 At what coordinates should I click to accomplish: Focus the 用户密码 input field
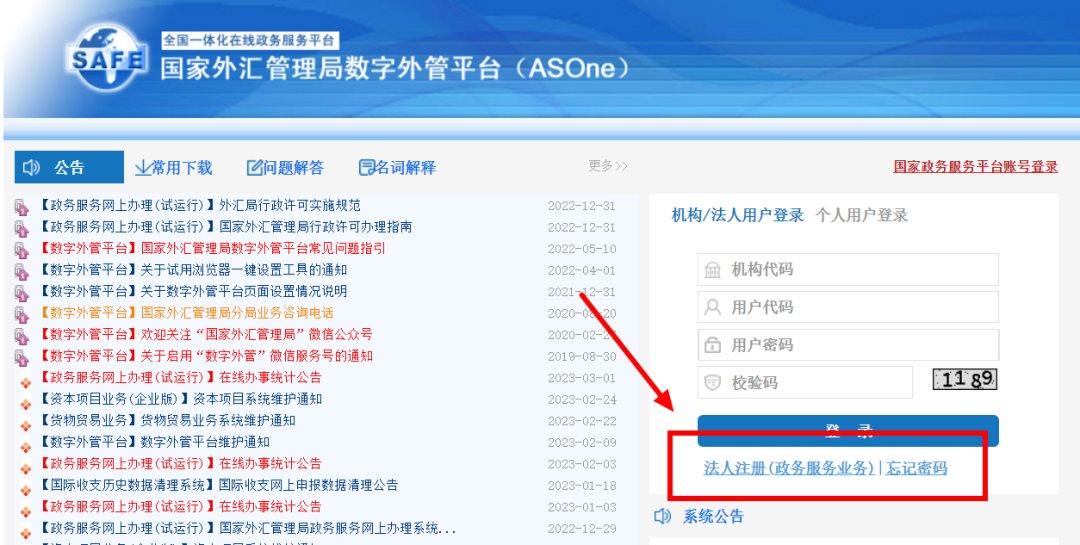pyautogui.click(x=848, y=345)
